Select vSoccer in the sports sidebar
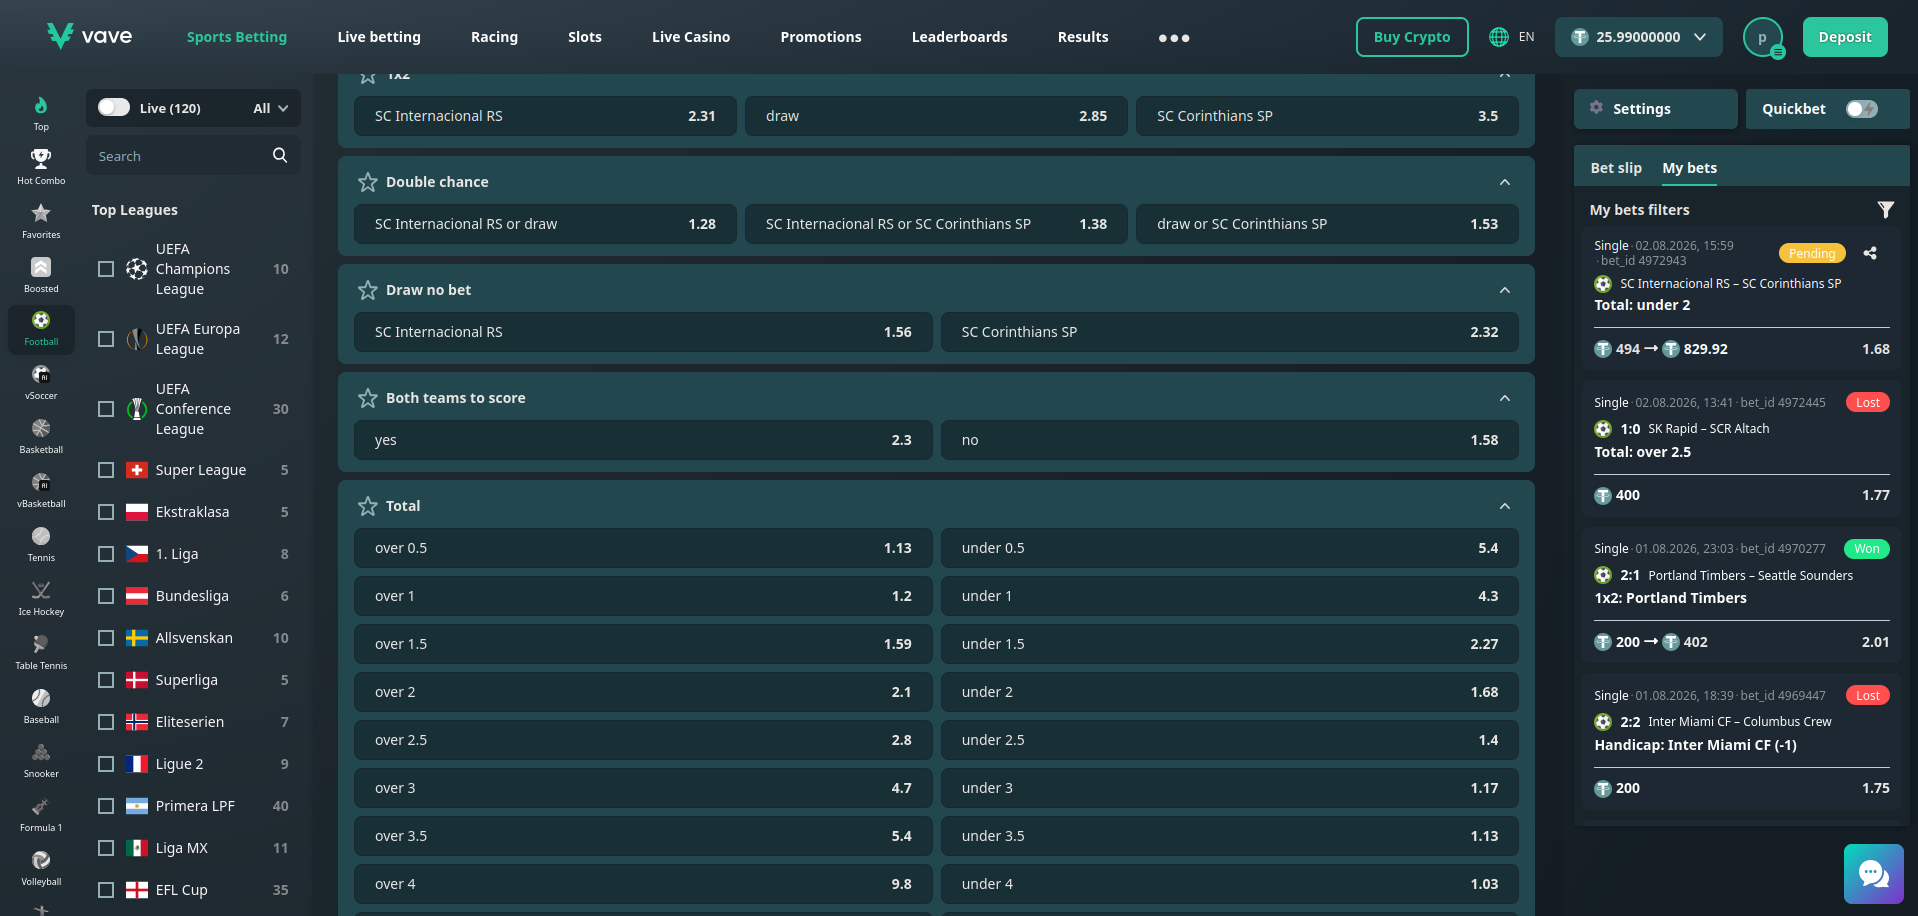Image resolution: width=1918 pixels, height=916 pixels. [x=41, y=382]
